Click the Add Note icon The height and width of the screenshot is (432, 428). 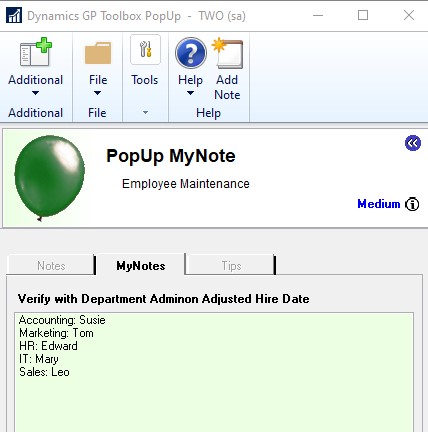pyautogui.click(x=227, y=53)
